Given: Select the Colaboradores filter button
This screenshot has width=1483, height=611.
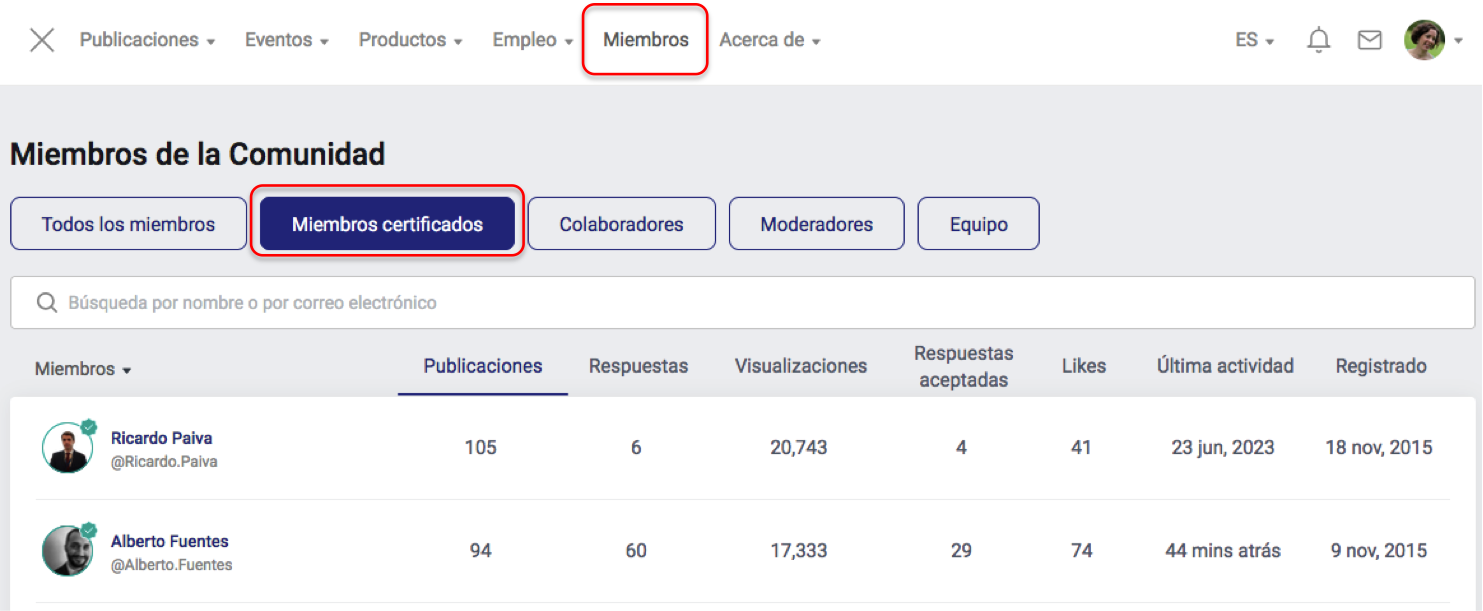Looking at the screenshot, I should click(621, 224).
